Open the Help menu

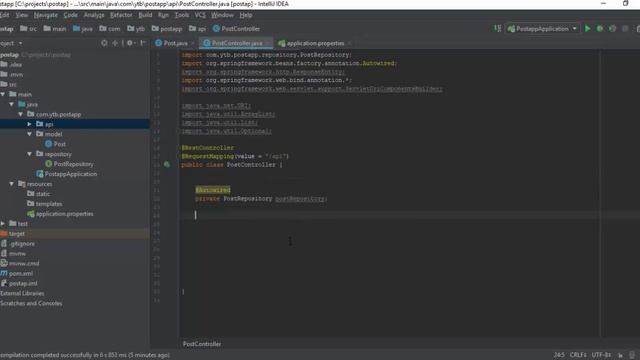tap(246, 15)
